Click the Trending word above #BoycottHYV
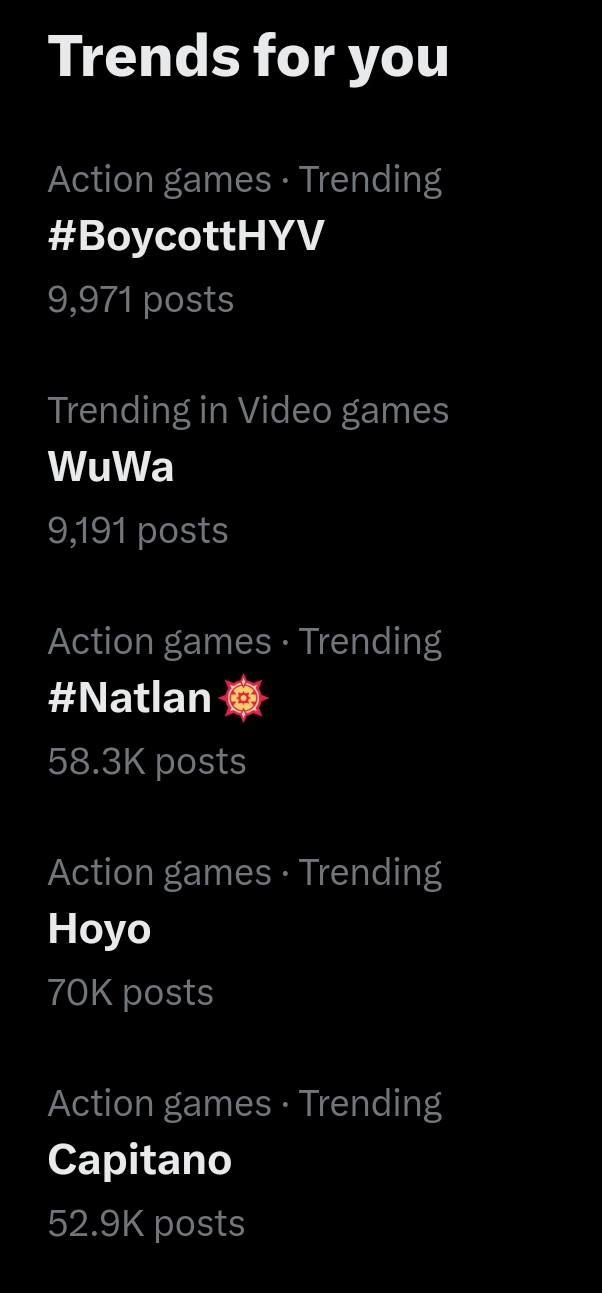The image size is (602, 1293). click(x=370, y=180)
